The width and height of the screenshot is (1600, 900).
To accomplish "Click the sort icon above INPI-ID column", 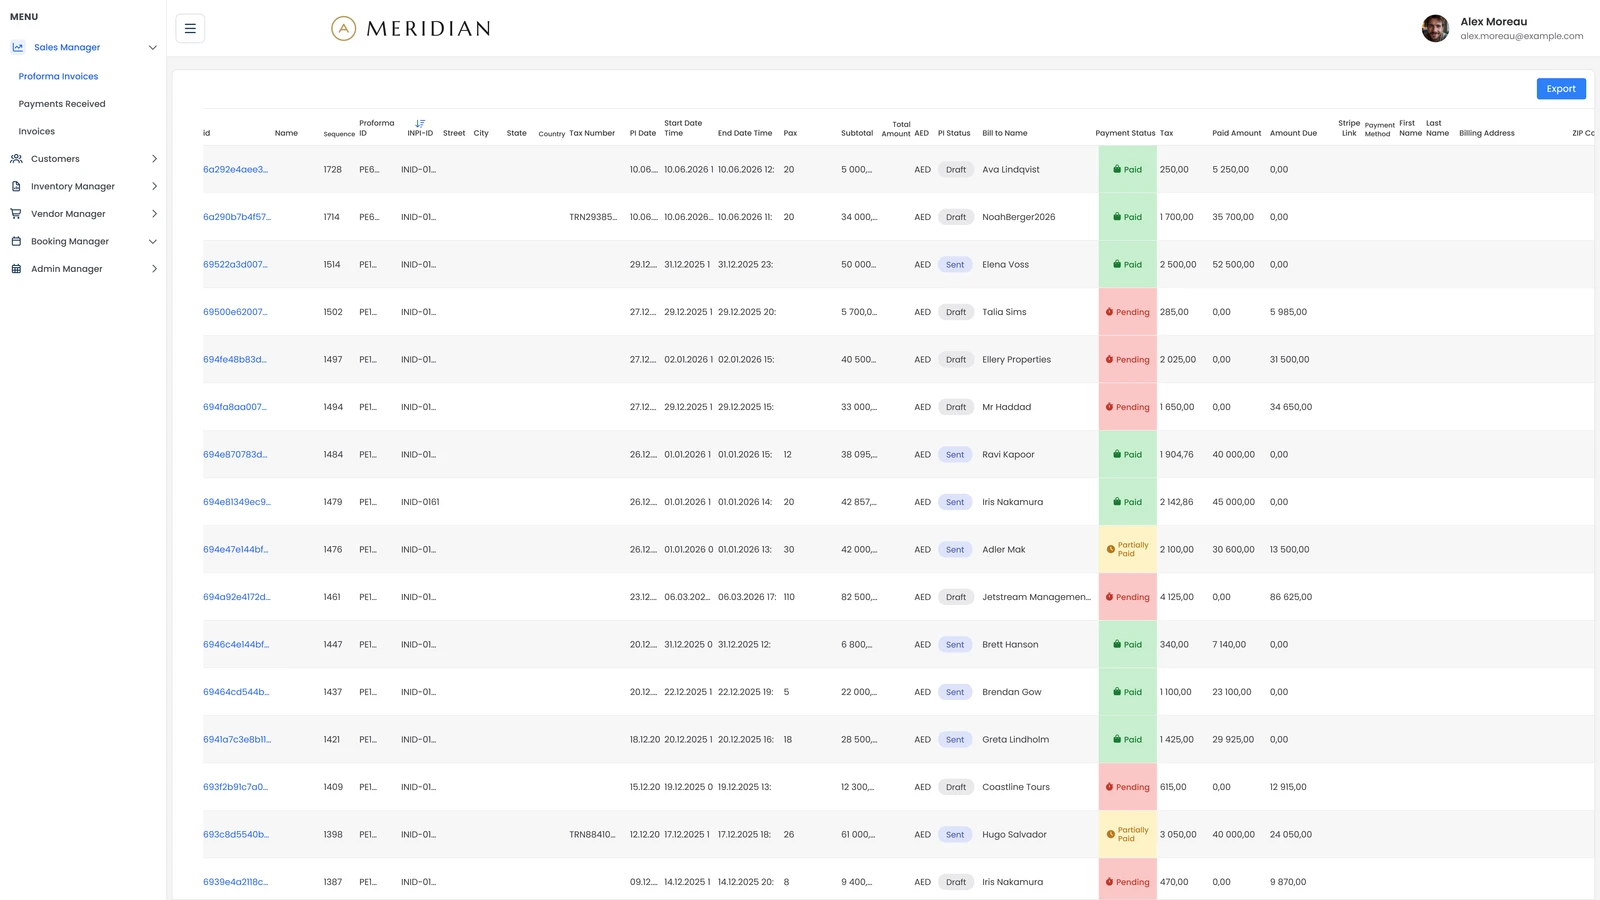I will pyautogui.click(x=420, y=123).
